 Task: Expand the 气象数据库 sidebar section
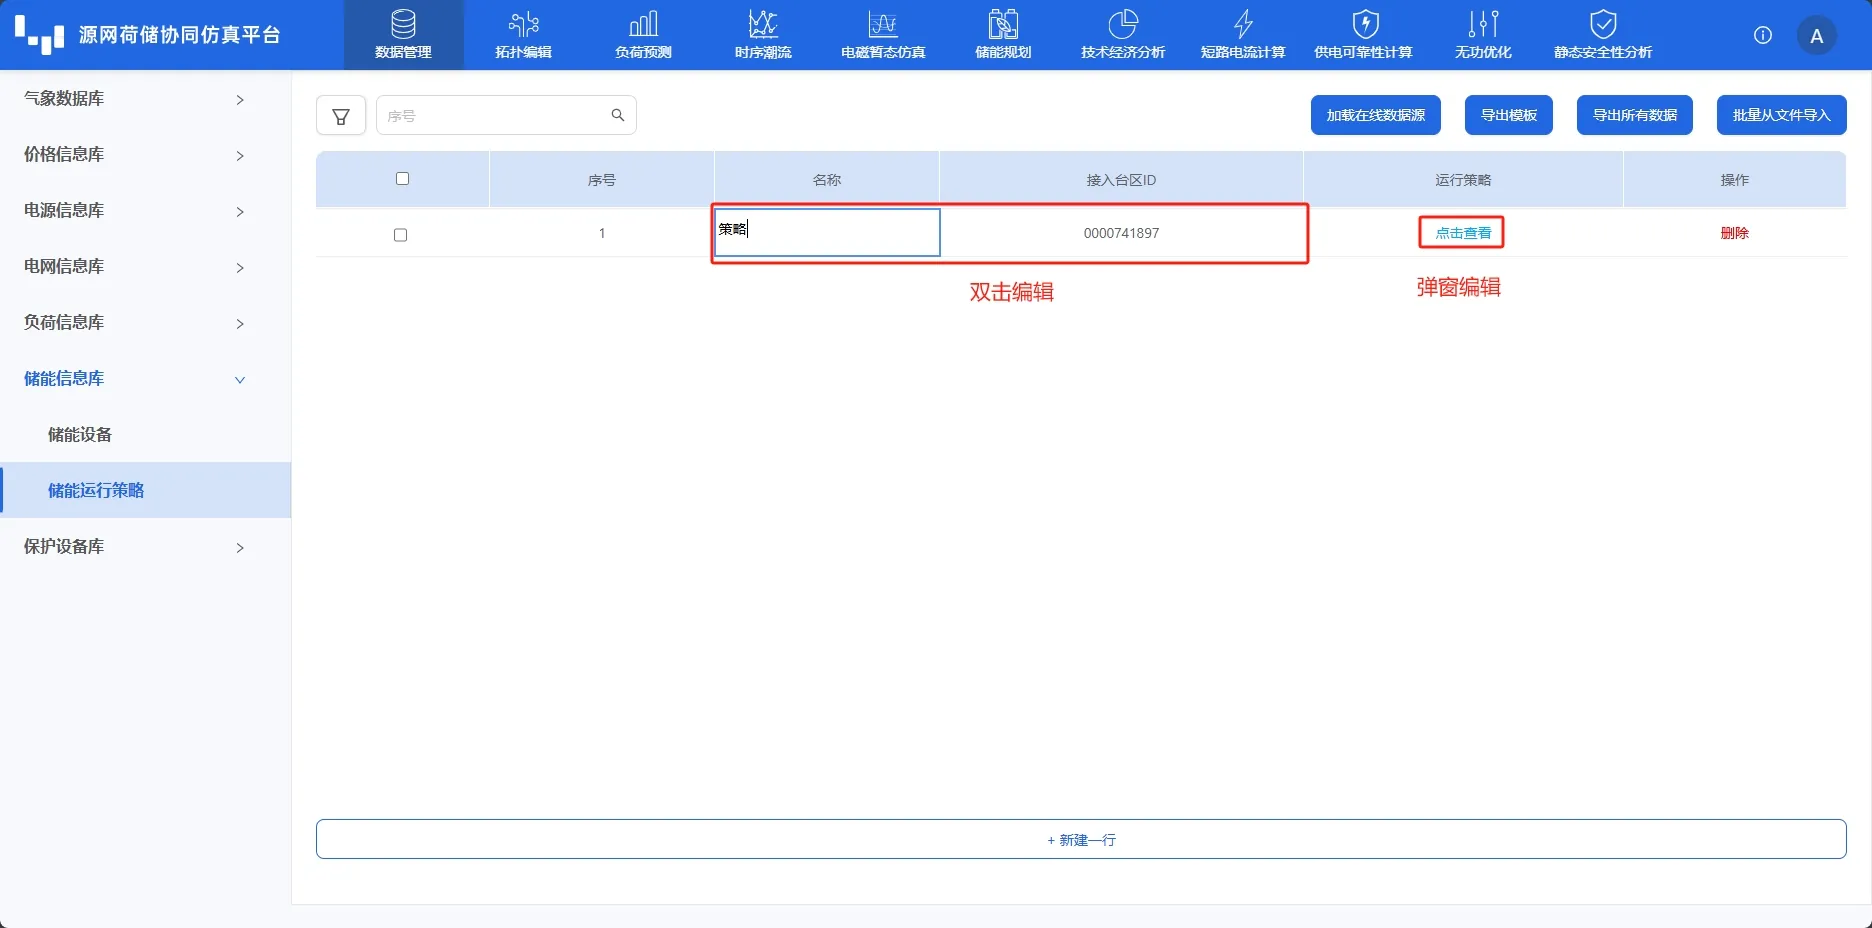[135, 99]
